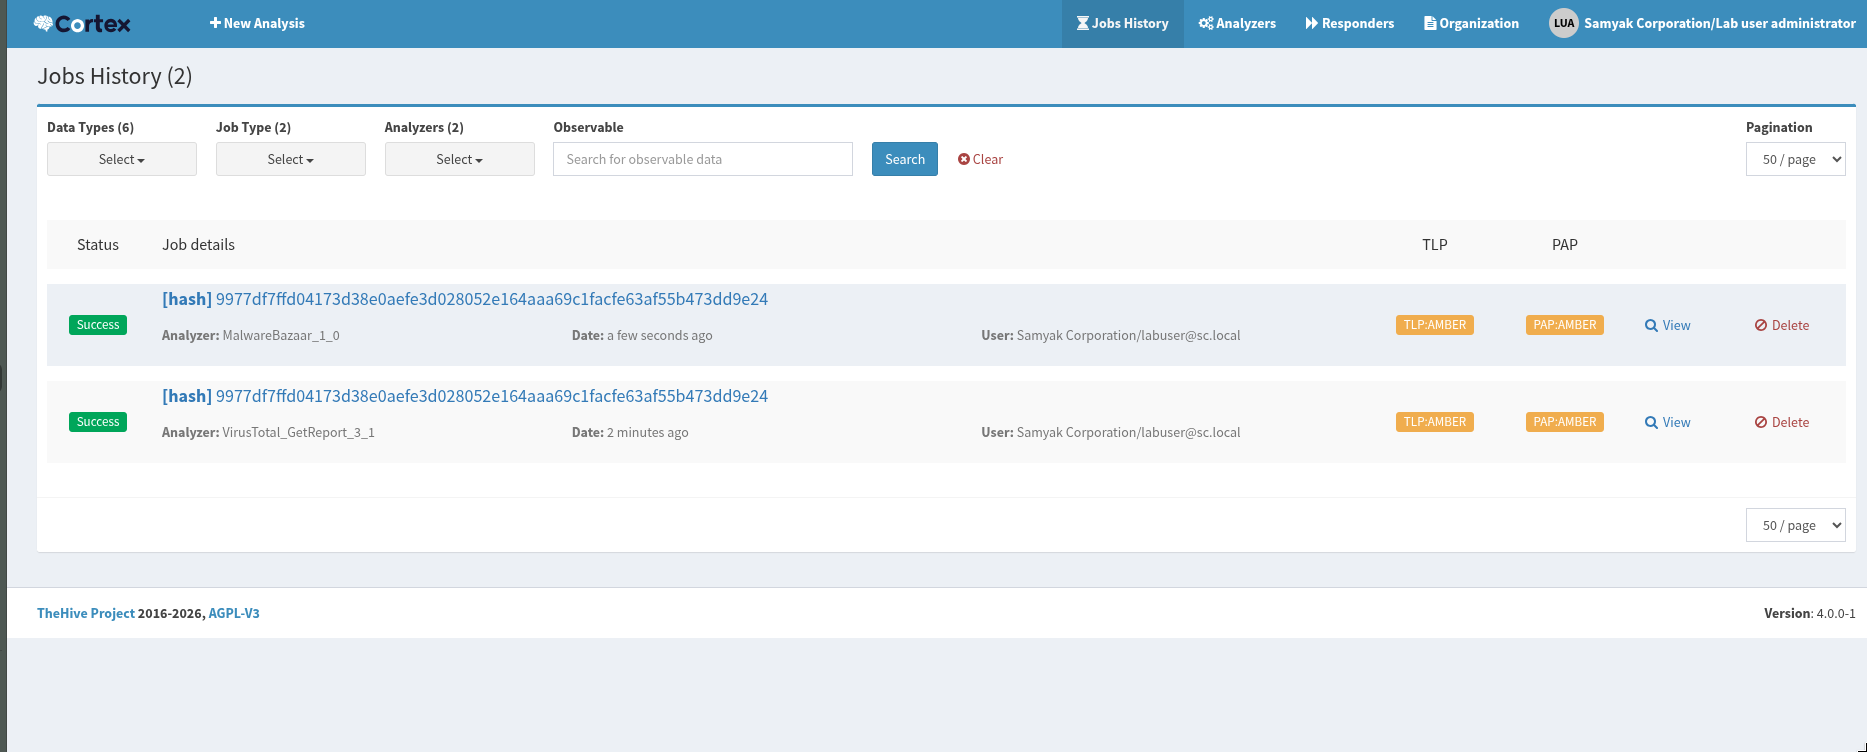Click the 'TLP' column header
Screen dimensions: 1867x752
pos(1435,245)
